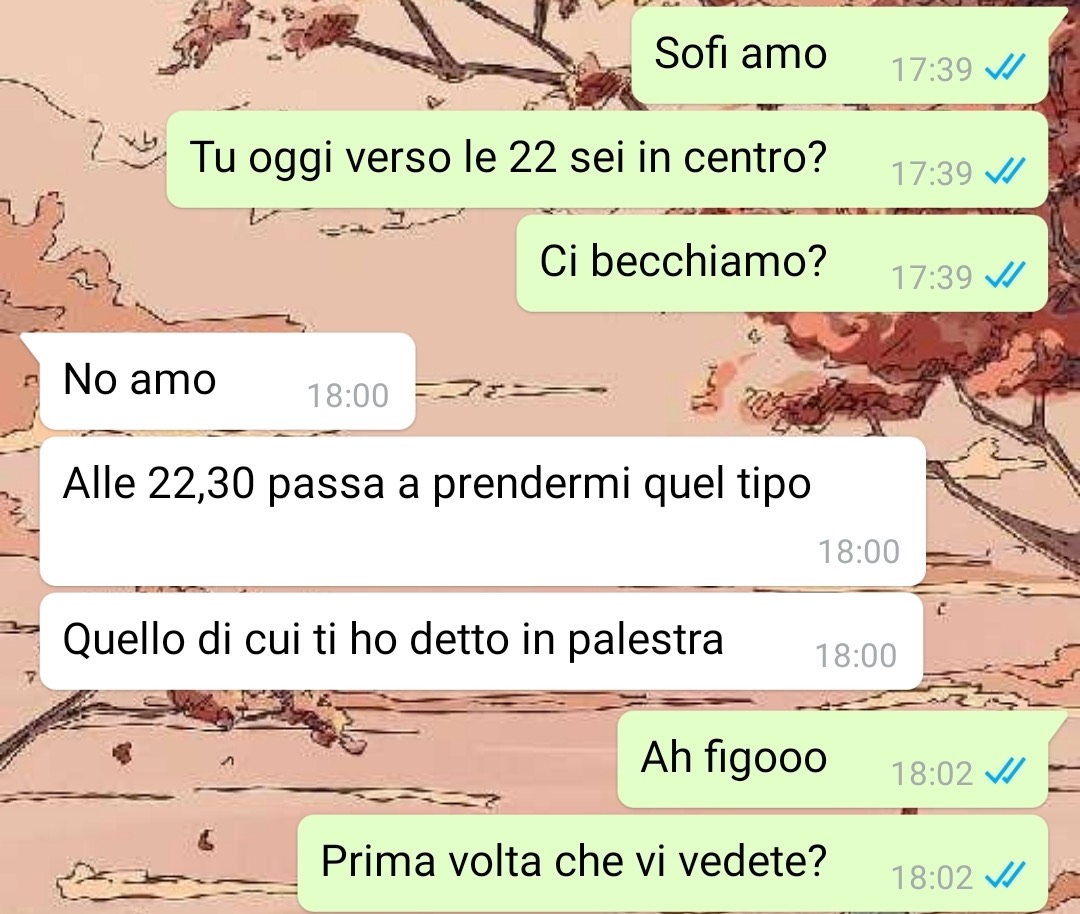Viewport: 1080px width, 914px height.
Task: Click blue double-check beside 'Ci becchiamo?'
Action: (x=1006, y=276)
